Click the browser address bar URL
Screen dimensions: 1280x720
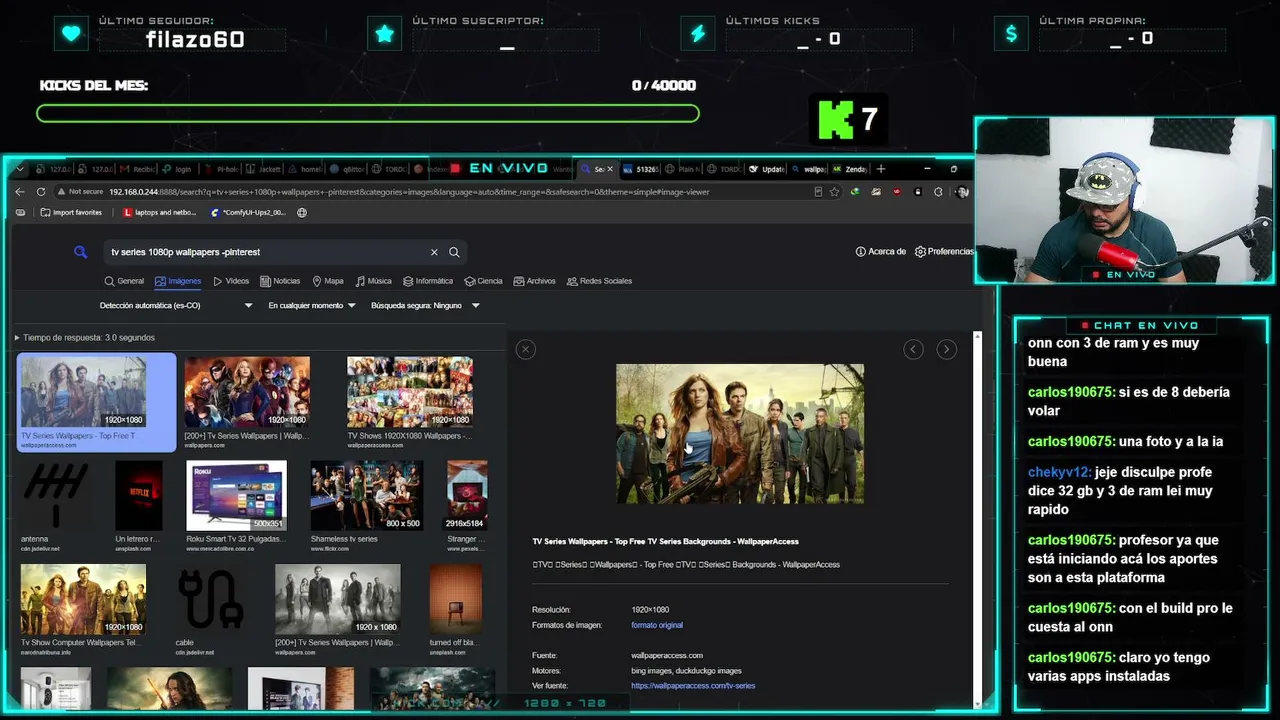[x=410, y=192]
